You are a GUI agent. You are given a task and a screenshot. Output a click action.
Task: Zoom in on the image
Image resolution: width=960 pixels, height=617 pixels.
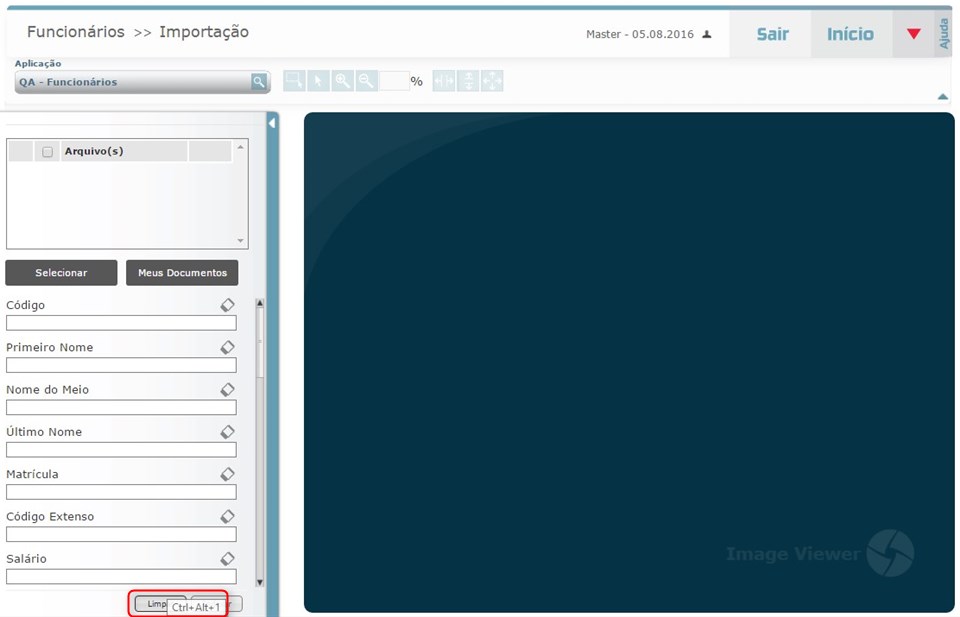[x=342, y=80]
